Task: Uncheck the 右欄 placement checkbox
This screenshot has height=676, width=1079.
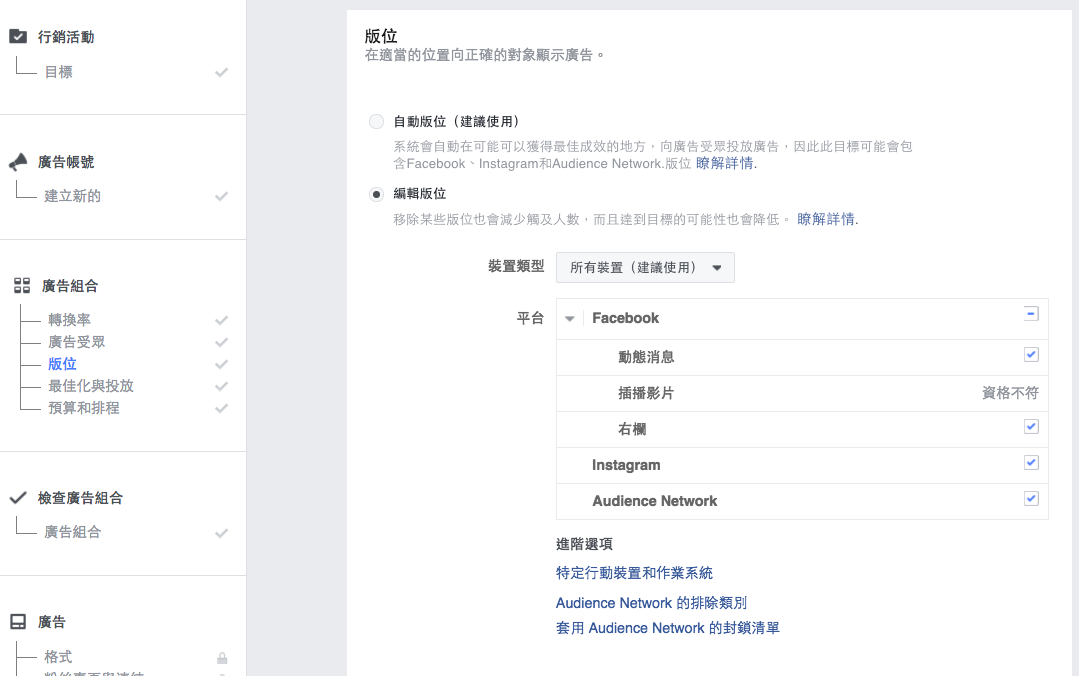Action: (x=1031, y=426)
